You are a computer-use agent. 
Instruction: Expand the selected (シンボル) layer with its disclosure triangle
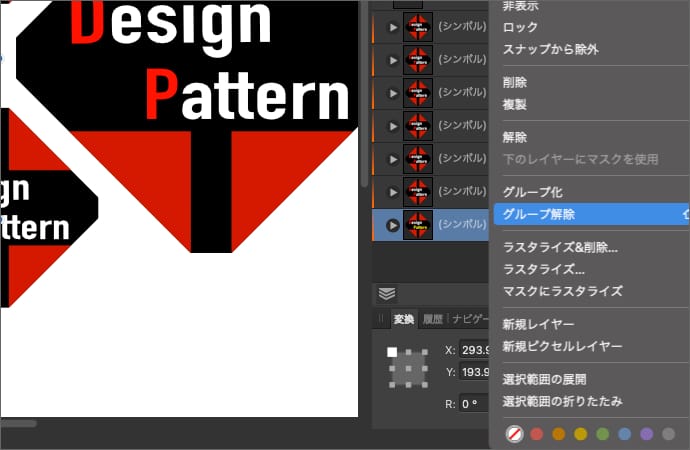393,225
